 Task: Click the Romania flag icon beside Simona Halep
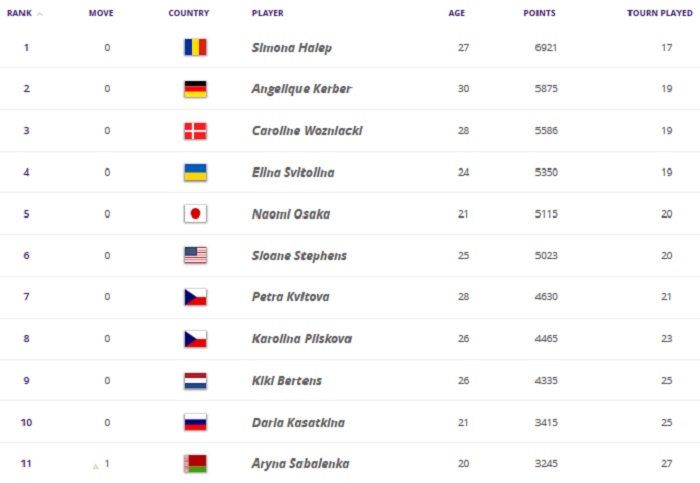[195, 47]
